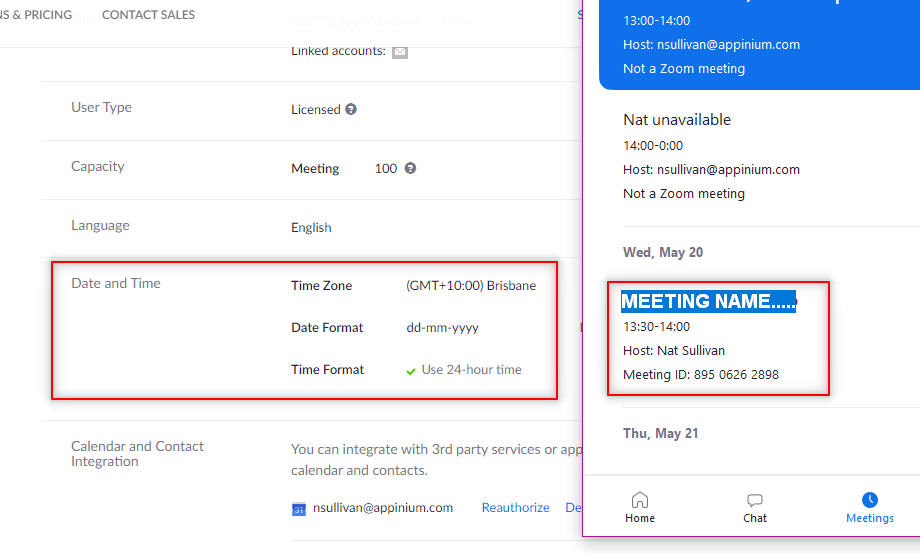Click the Reauthorize link
This screenshot has width=920, height=553.
[515, 508]
